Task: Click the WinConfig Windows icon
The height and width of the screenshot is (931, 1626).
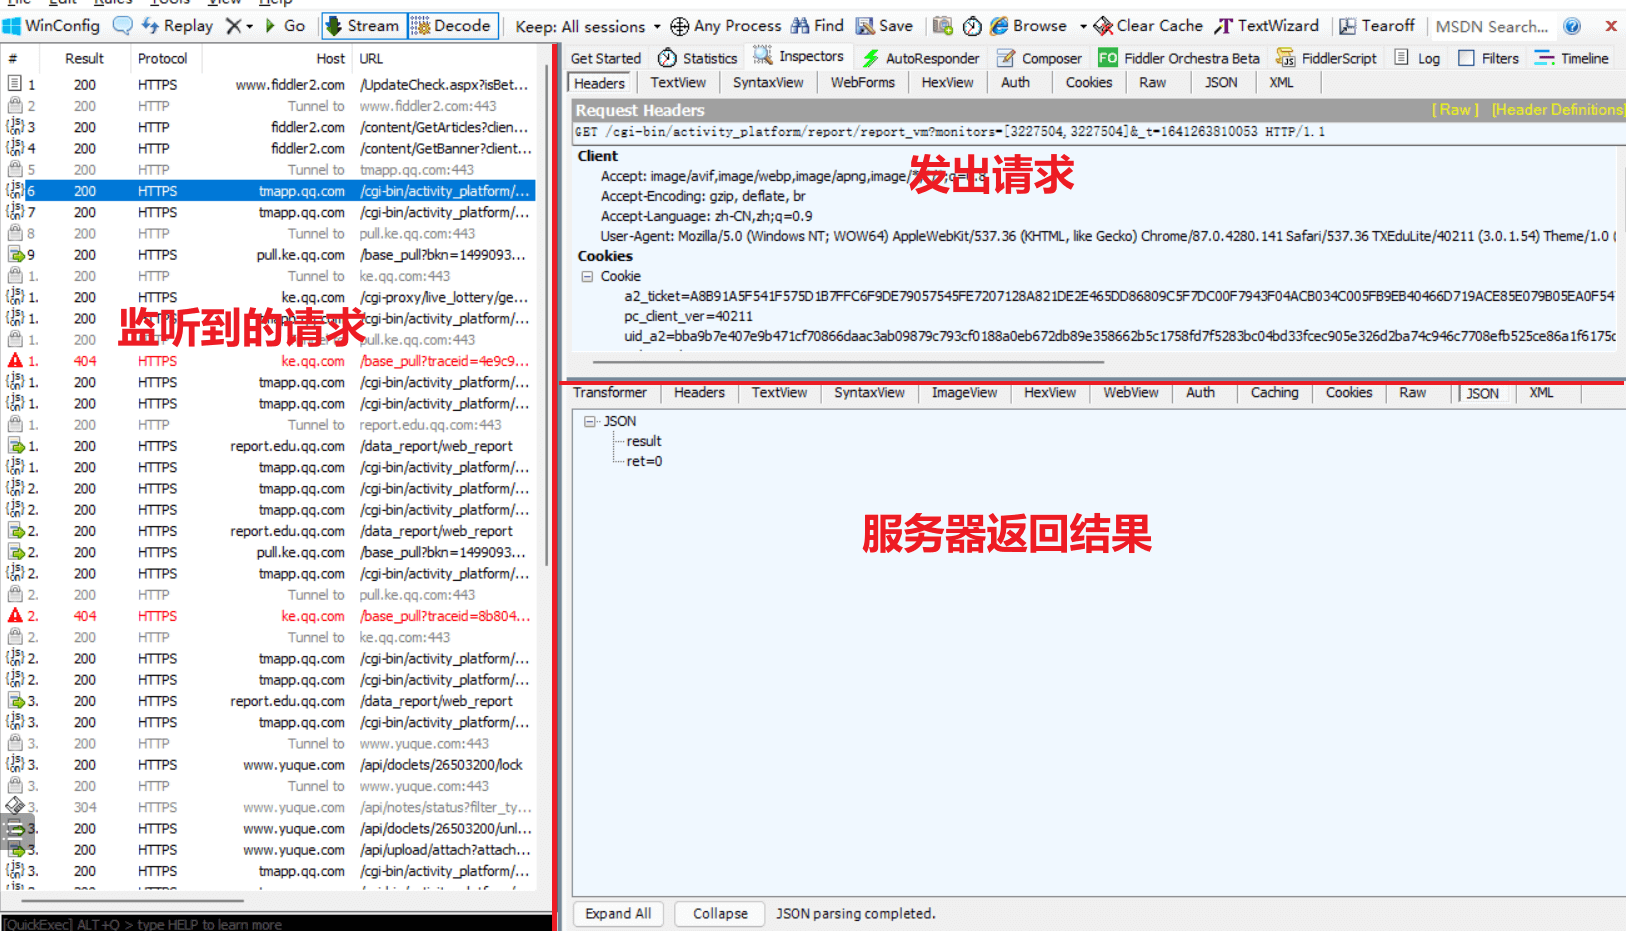Action: [11, 26]
